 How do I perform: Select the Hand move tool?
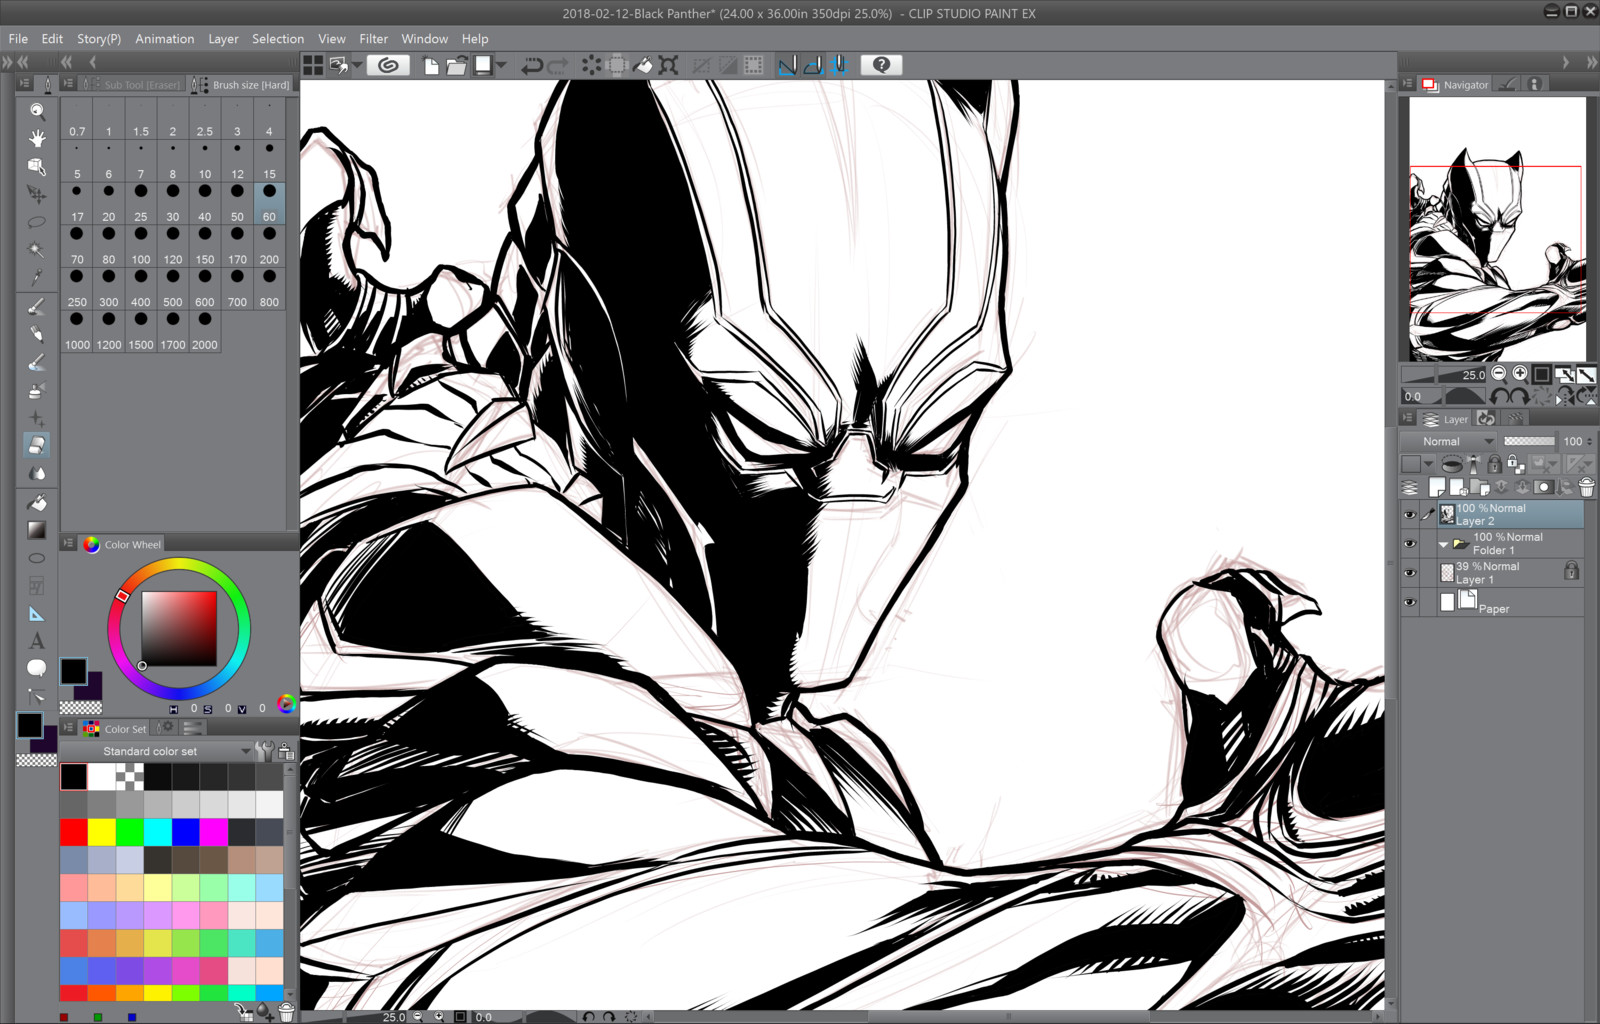[x=37, y=138]
